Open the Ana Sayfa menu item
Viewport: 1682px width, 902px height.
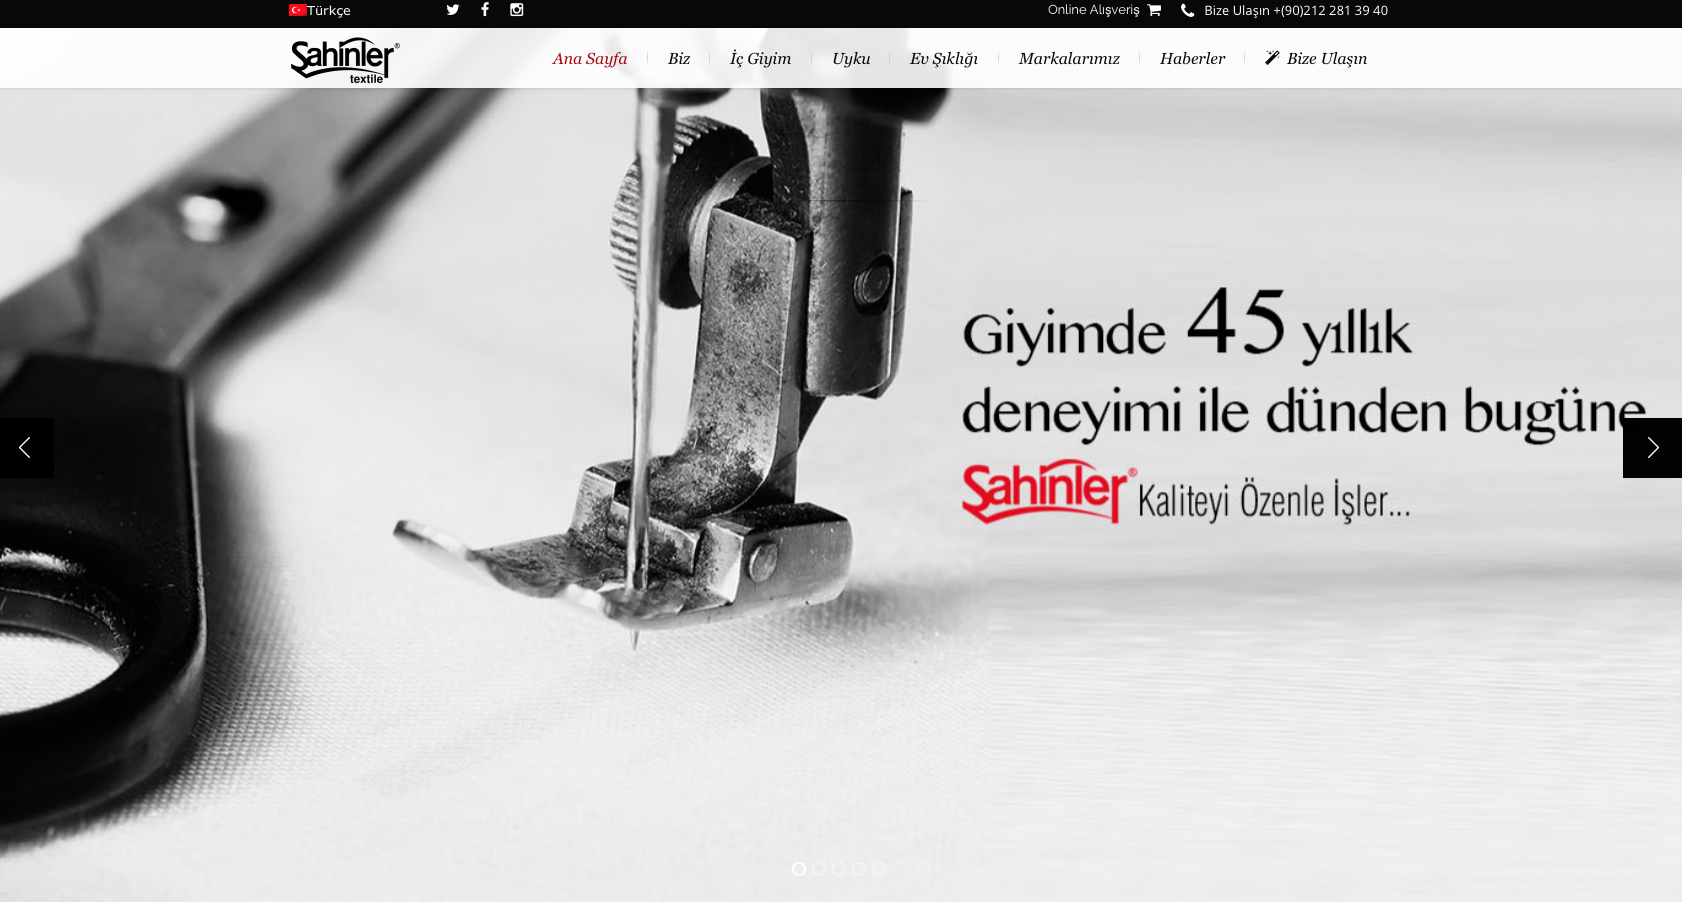tap(590, 59)
